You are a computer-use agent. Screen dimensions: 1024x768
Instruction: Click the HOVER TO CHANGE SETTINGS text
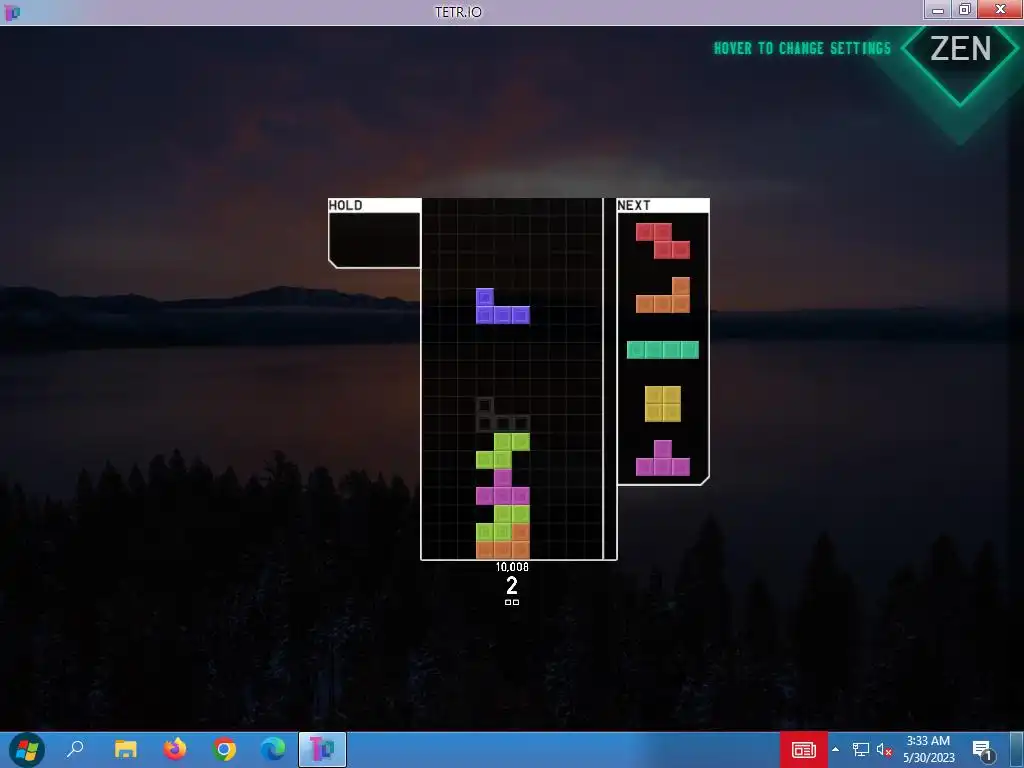802,48
